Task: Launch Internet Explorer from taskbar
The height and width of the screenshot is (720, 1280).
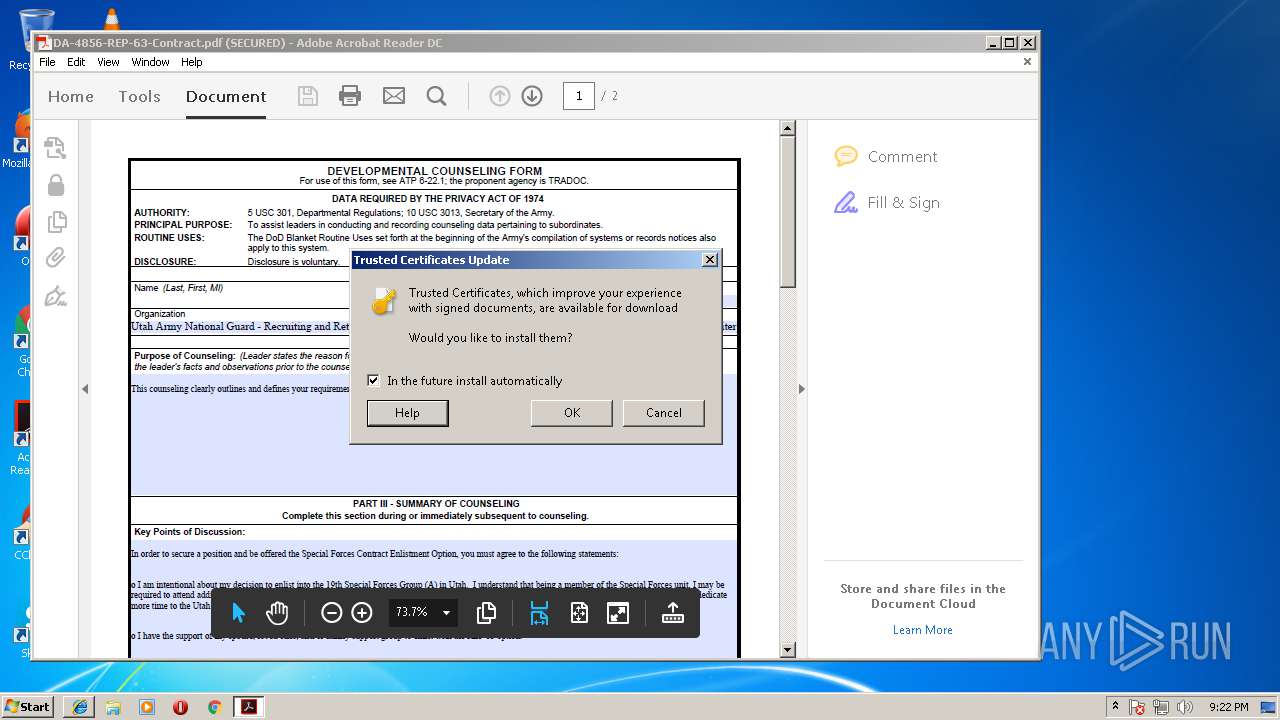Action: coord(80,707)
